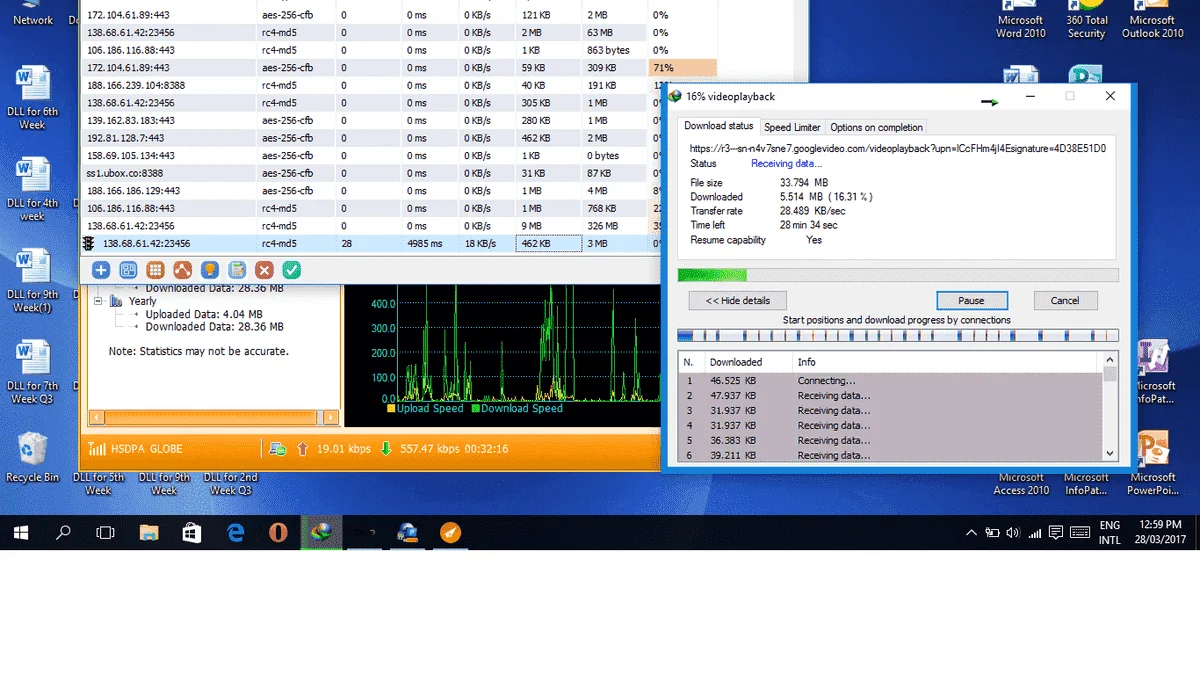Open Microsoft PowerPoint desktop shortcut

(x=1152, y=462)
